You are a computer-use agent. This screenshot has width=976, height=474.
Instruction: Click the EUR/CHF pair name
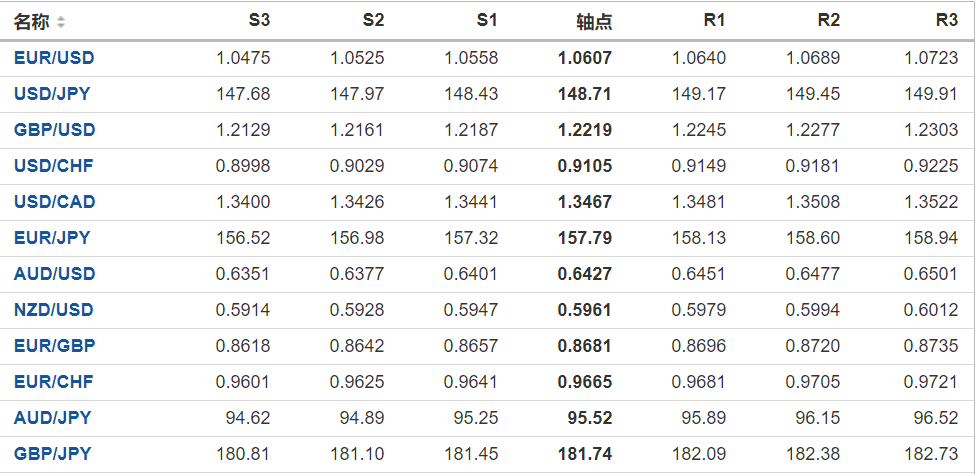point(54,382)
